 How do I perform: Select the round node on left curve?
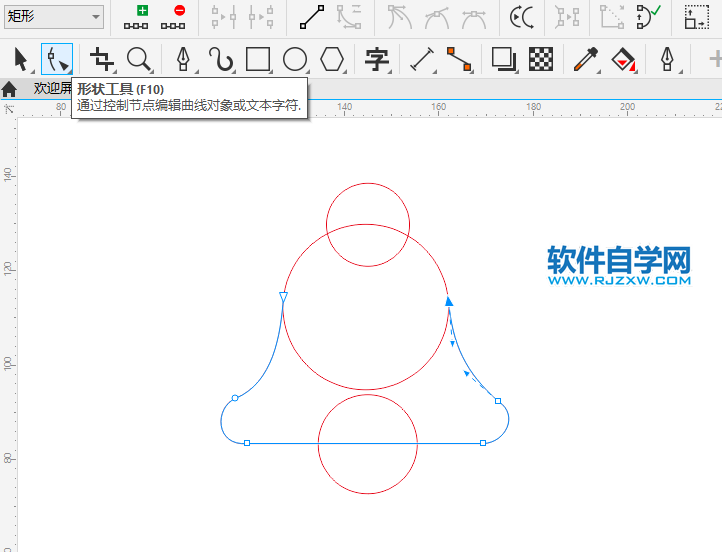tap(235, 398)
